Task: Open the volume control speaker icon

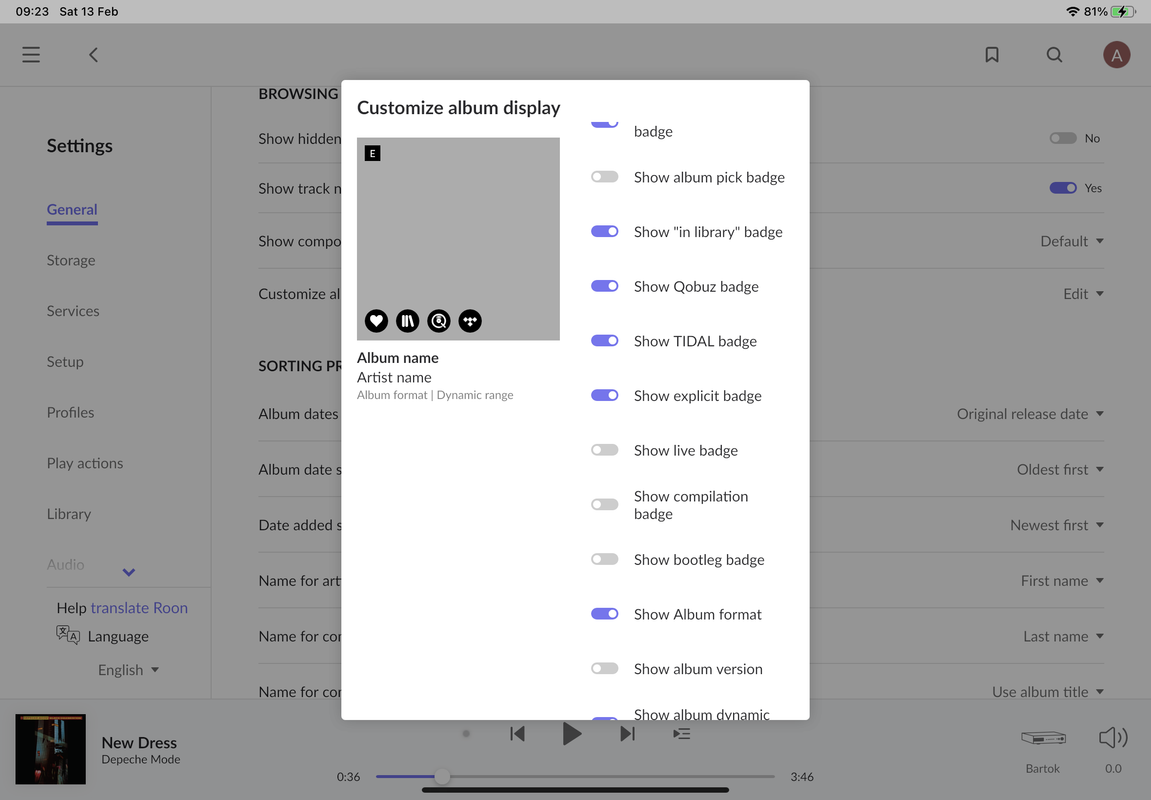Action: 1113,738
